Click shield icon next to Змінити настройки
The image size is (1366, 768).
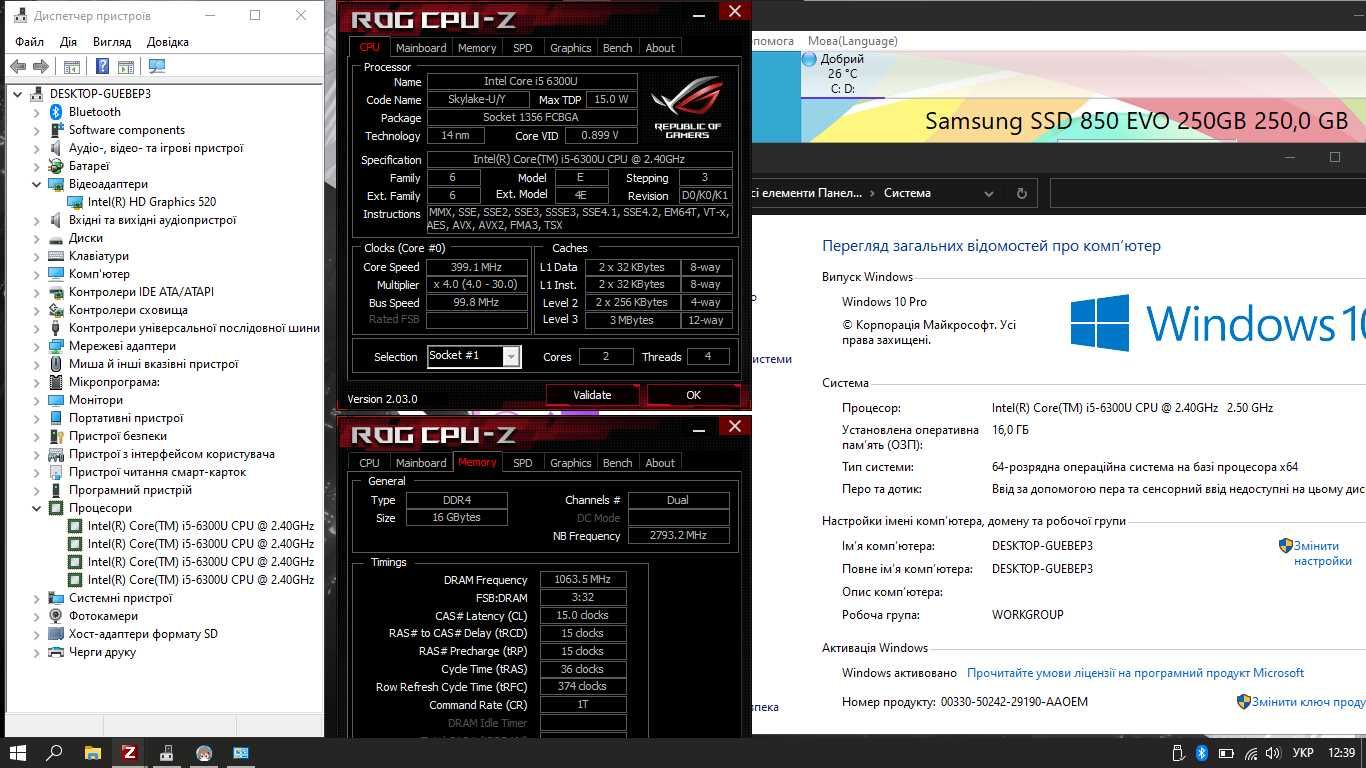point(1285,546)
